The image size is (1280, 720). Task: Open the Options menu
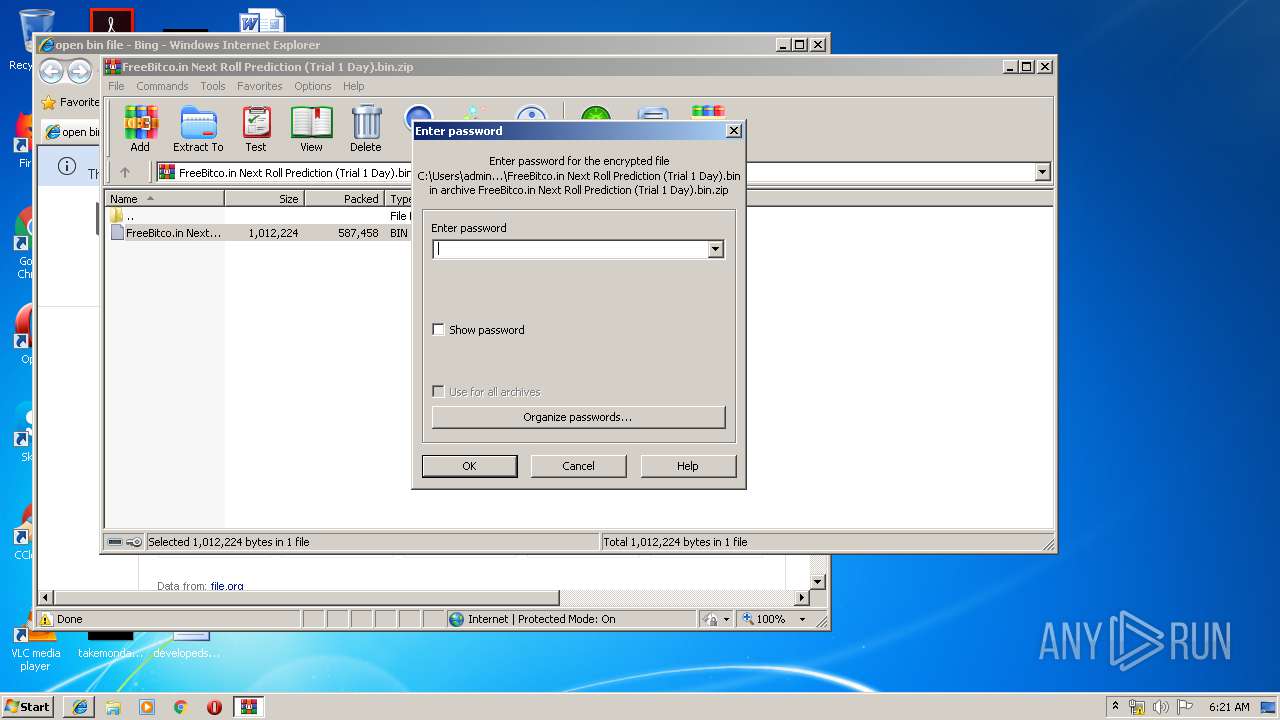pos(313,86)
